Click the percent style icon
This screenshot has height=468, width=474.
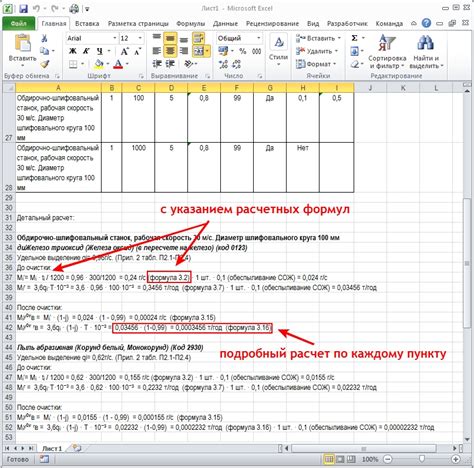[x=243, y=51]
